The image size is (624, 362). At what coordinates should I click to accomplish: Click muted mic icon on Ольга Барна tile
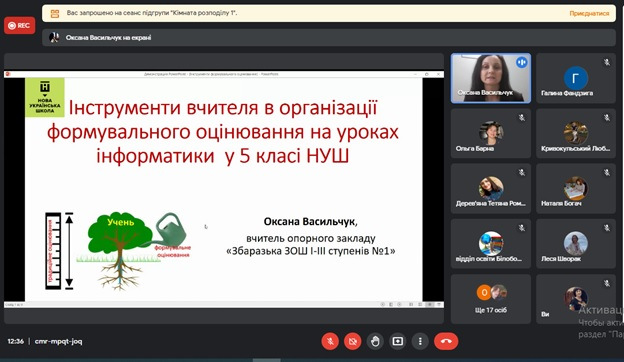point(522,117)
